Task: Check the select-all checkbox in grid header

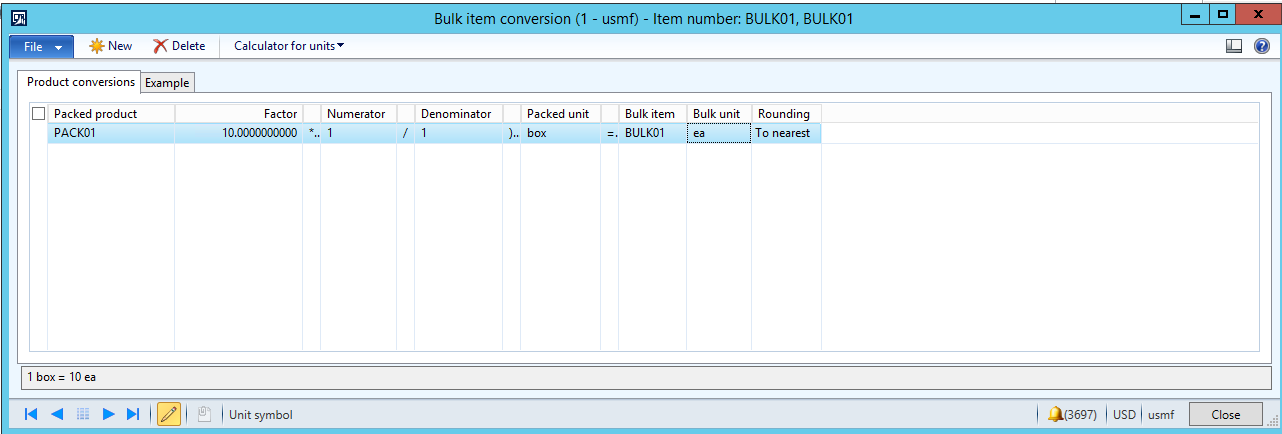Action: coord(39,114)
